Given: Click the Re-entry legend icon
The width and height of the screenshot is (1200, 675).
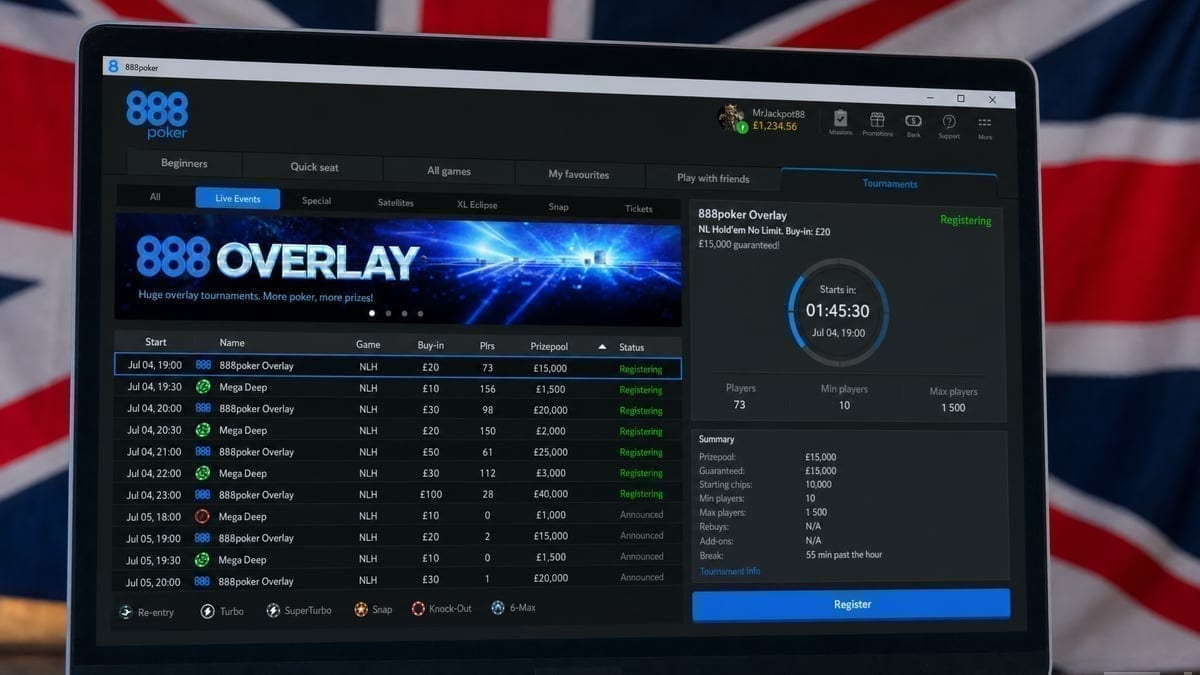Looking at the screenshot, I should point(126,612).
